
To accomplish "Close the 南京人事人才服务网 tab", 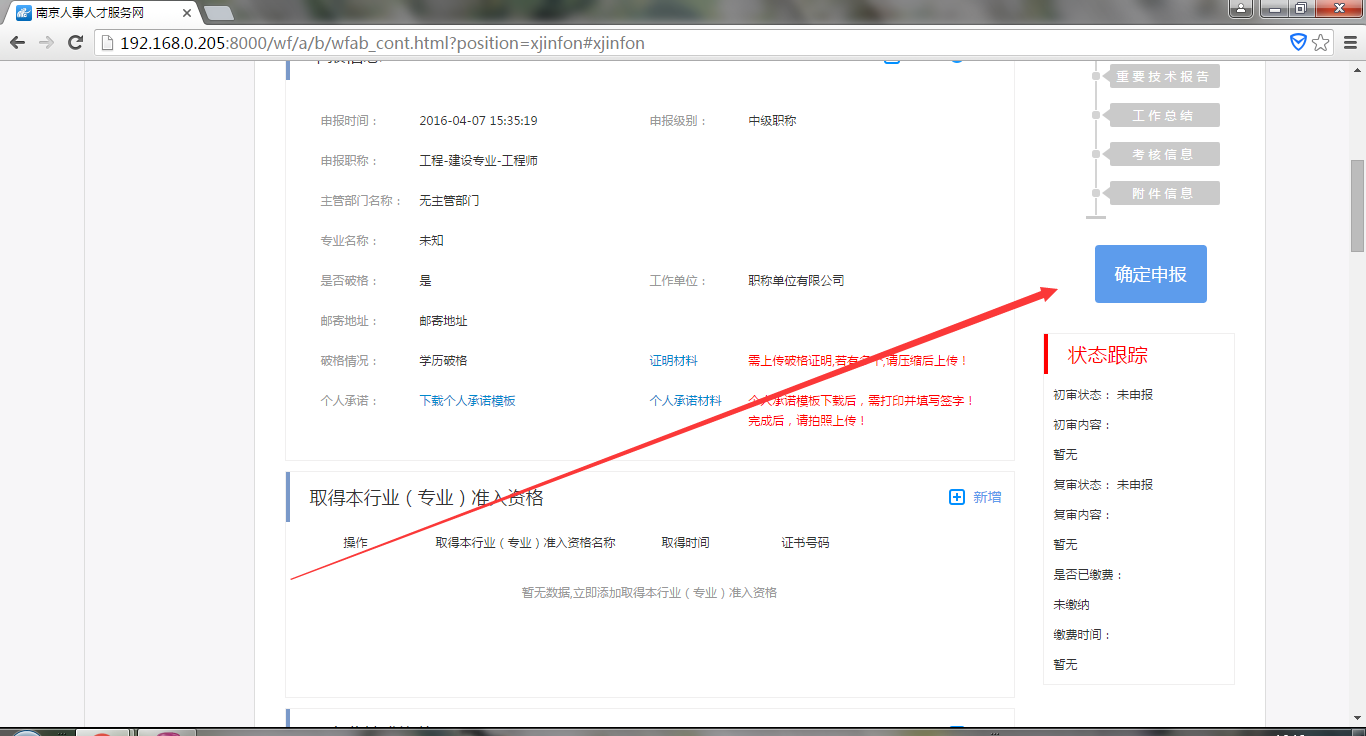I will click(187, 13).
